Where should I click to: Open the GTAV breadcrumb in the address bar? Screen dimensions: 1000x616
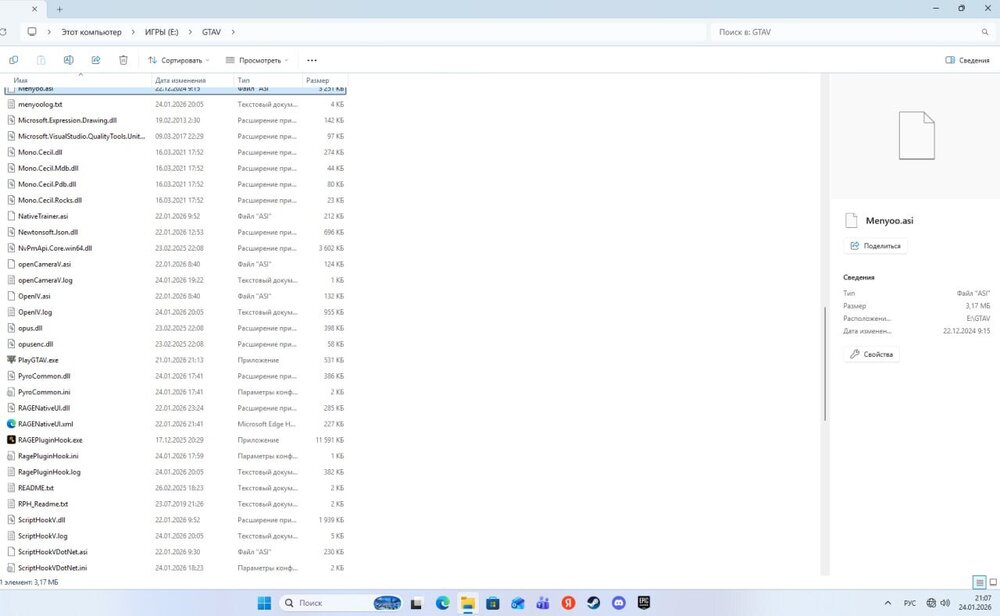point(211,31)
